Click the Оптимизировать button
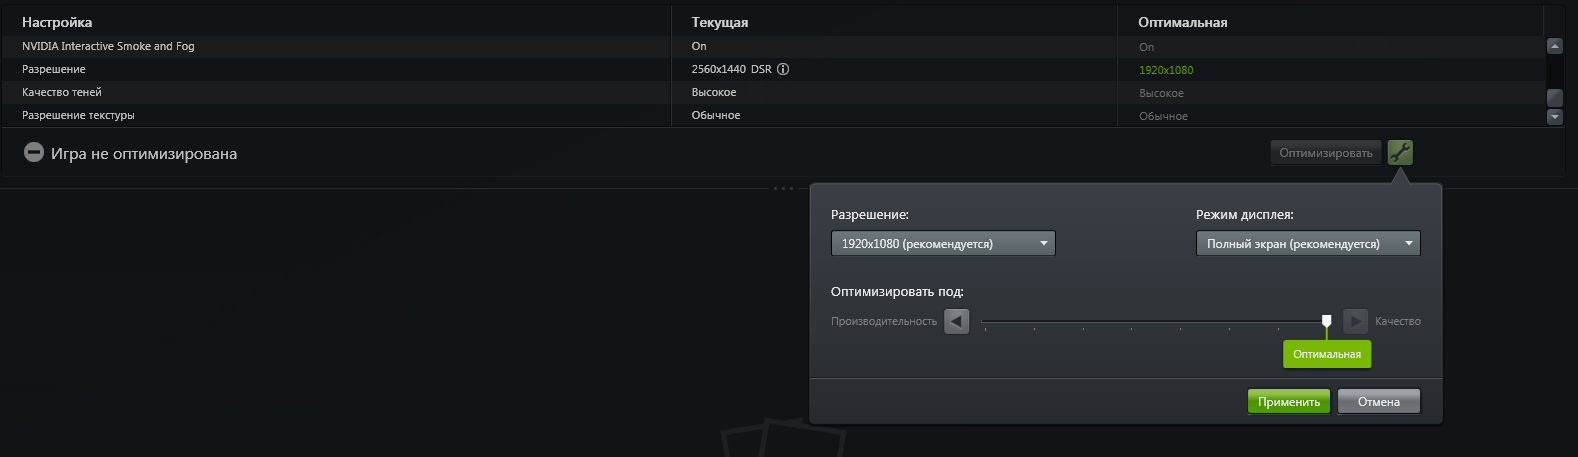Screen dimensions: 1578x457 pos(1326,153)
